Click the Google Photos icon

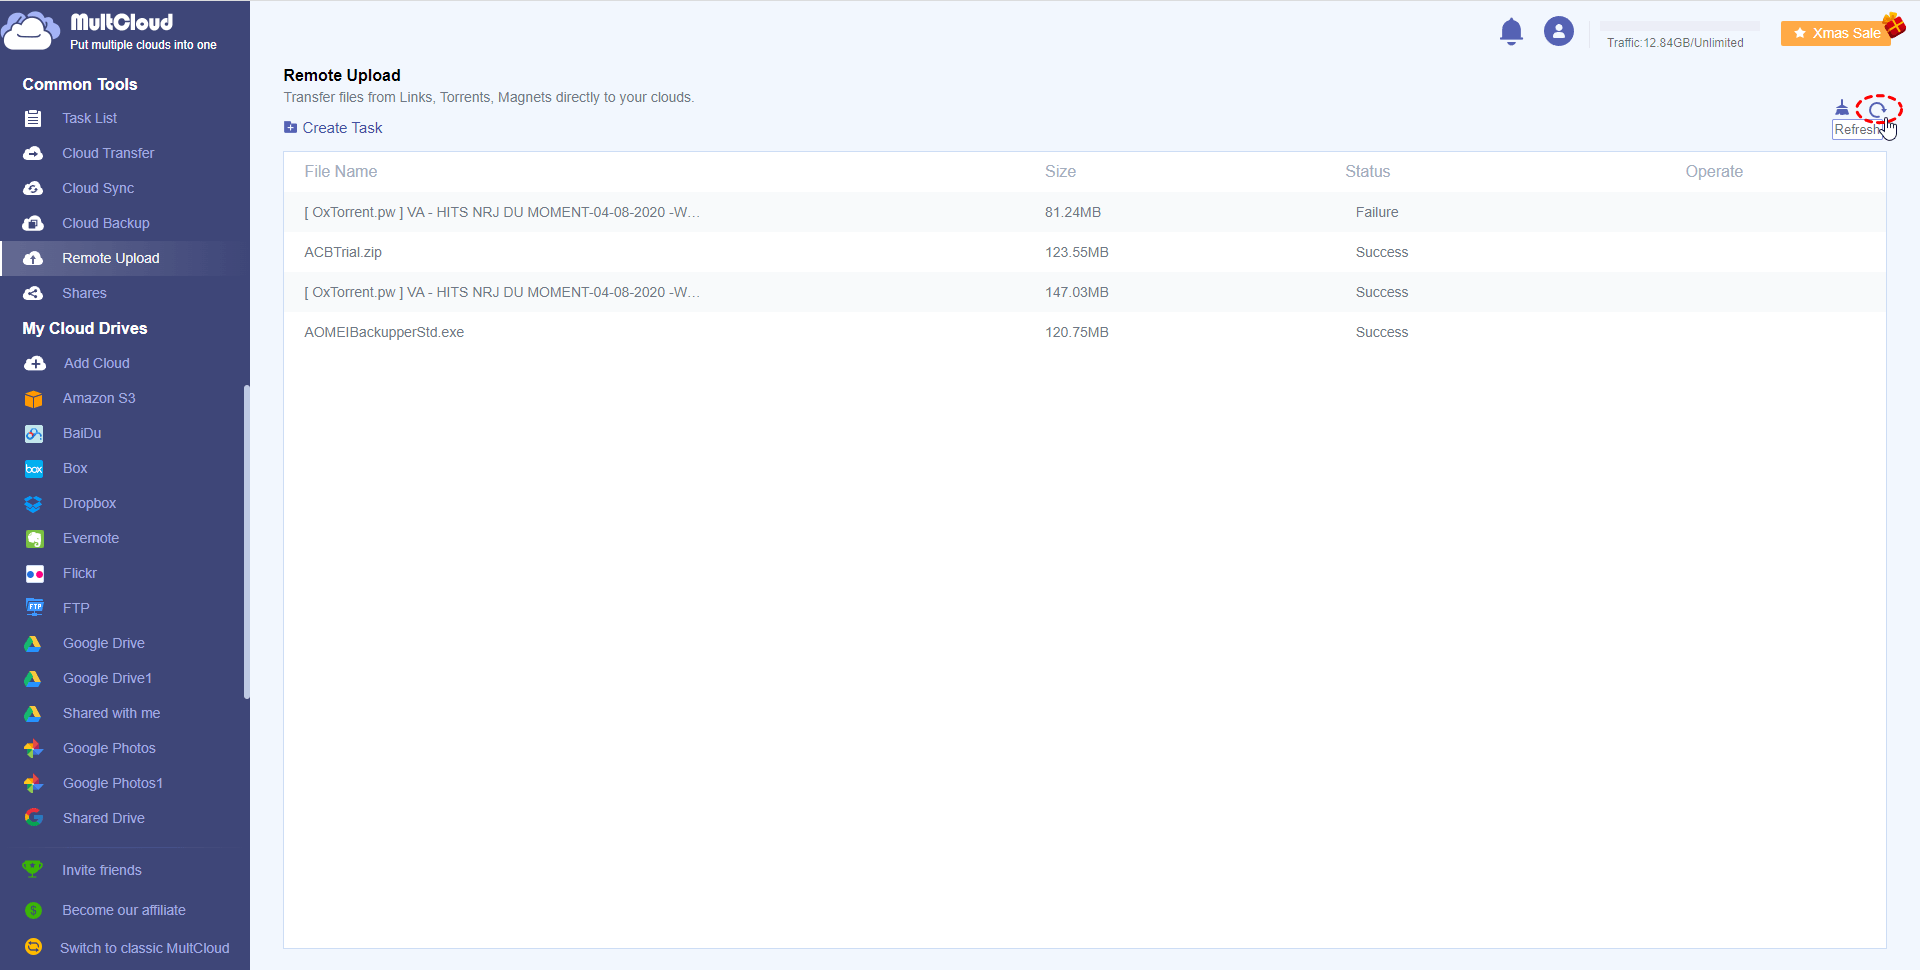pyautogui.click(x=33, y=748)
